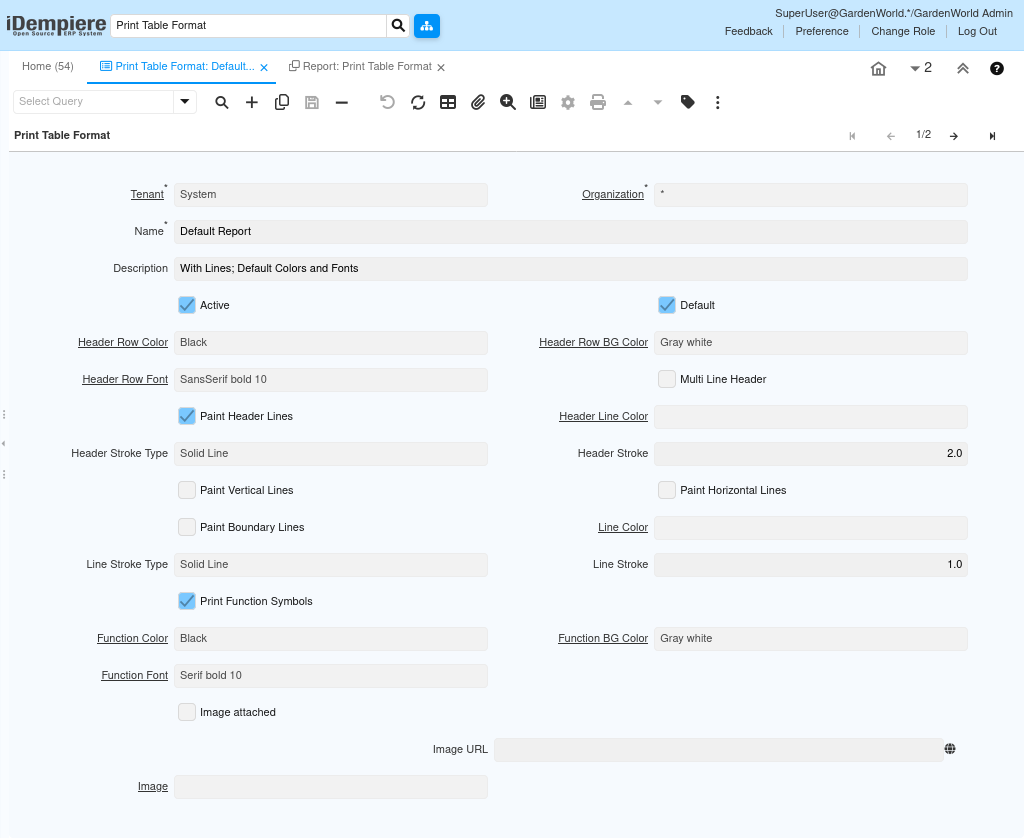Screen dimensions: 1024x838
Task: Open Function Color field
Action: pos(330,639)
